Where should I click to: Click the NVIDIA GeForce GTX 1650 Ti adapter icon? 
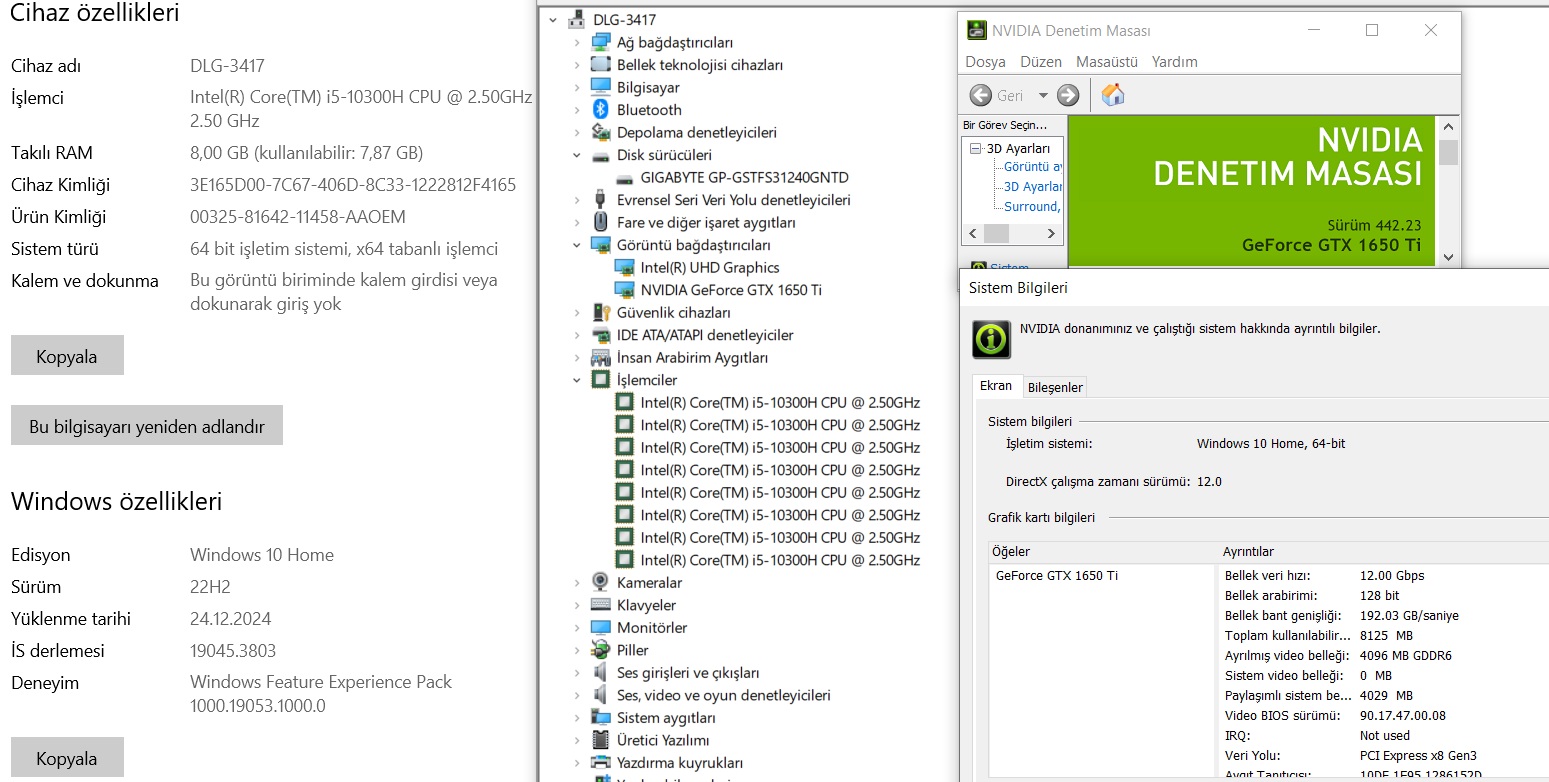pos(624,290)
